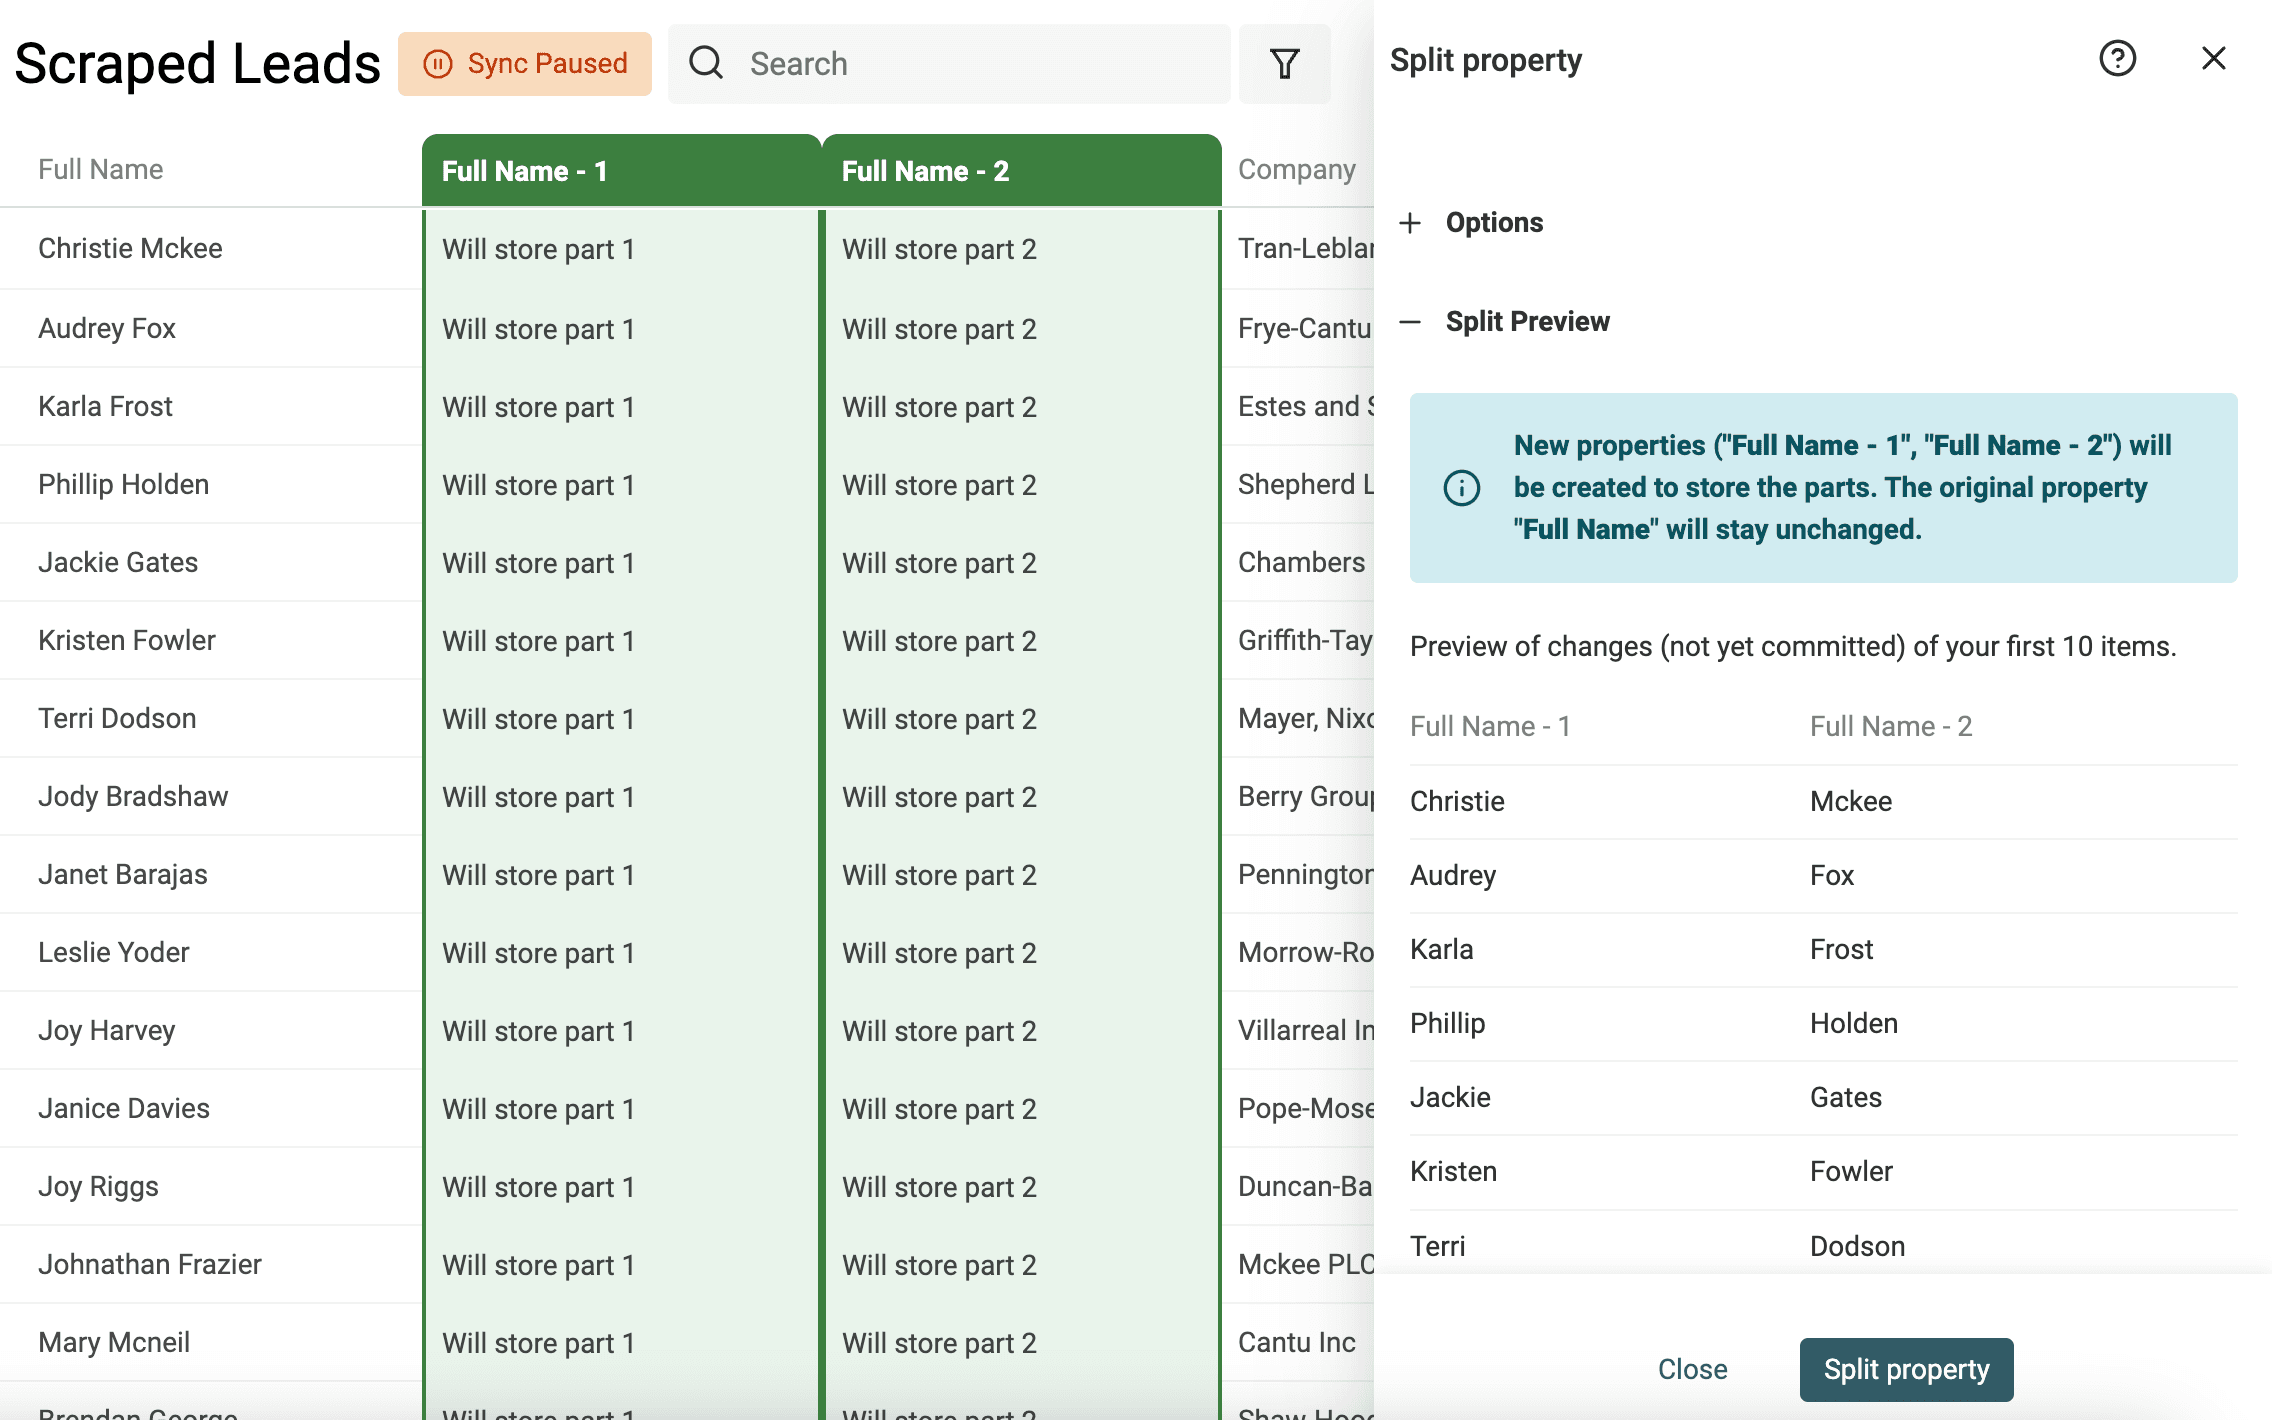Screen dimensions: 2272x1420
Task: Click the filter funnel icon
Action: point(1284,64)
